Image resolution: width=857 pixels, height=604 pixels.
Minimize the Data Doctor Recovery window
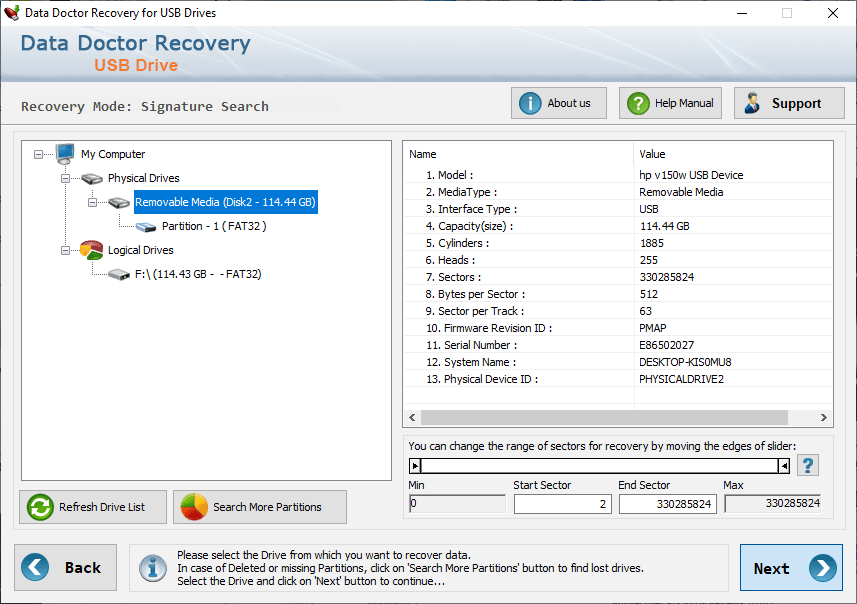[x=742, y=13]
